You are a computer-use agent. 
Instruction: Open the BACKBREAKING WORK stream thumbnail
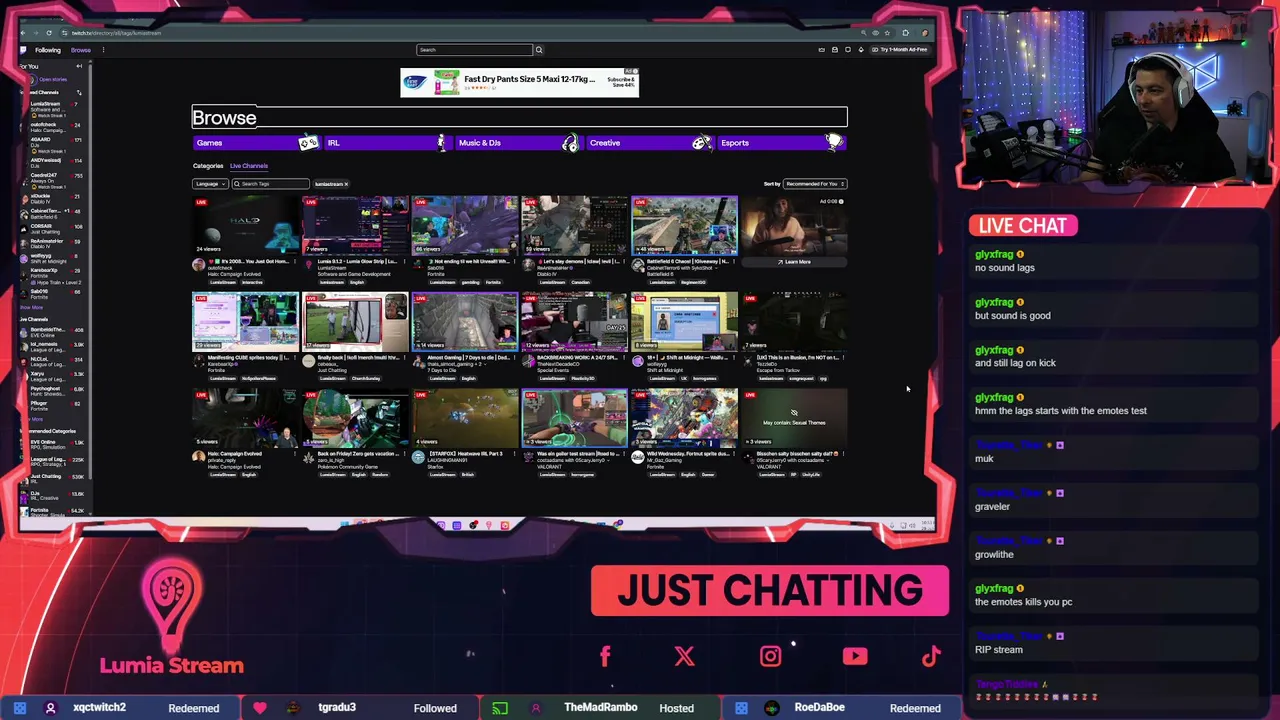(574, 322)
